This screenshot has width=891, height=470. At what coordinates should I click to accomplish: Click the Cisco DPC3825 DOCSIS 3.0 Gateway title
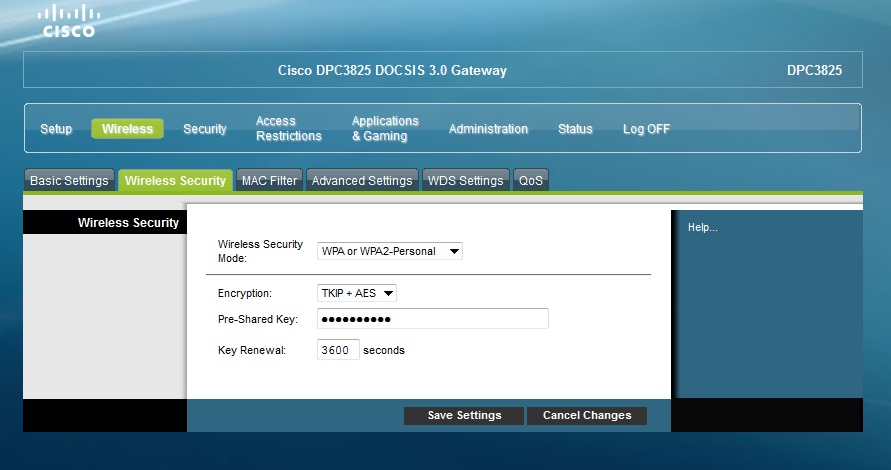[392, 70]
